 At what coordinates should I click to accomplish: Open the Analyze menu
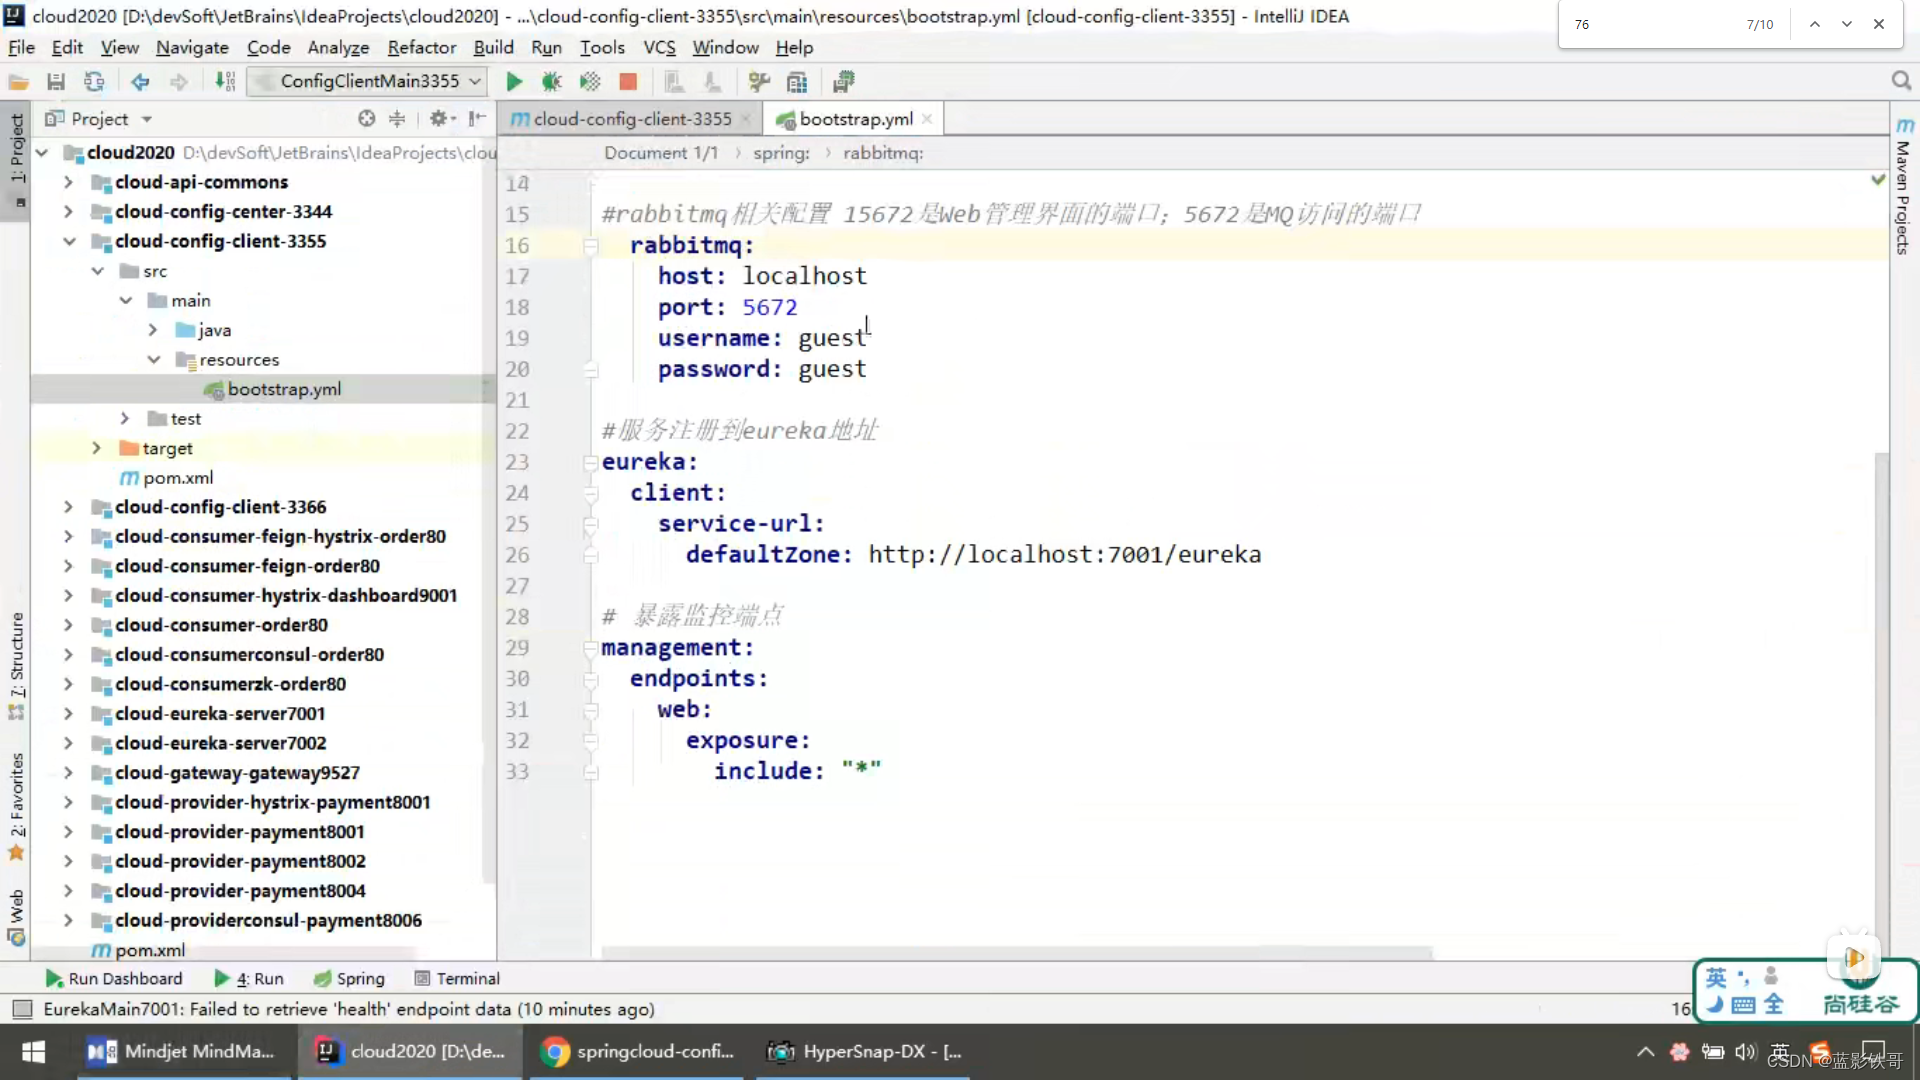pyautogui.click(x=338, y=47)
